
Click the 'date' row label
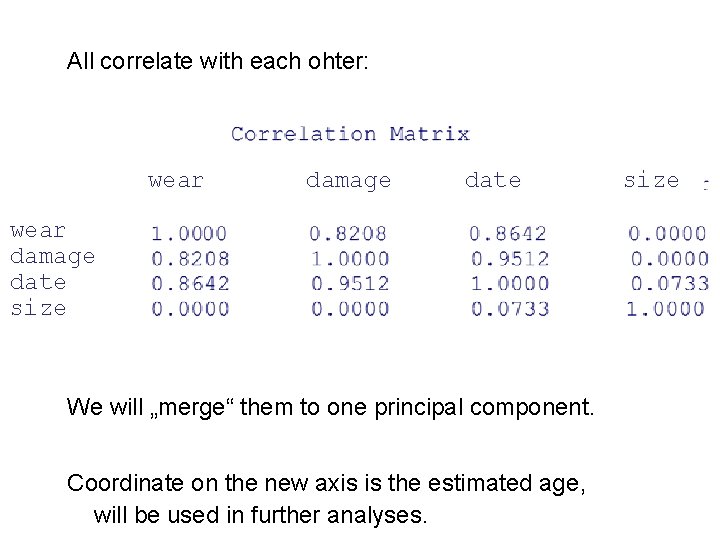(38, 282)
